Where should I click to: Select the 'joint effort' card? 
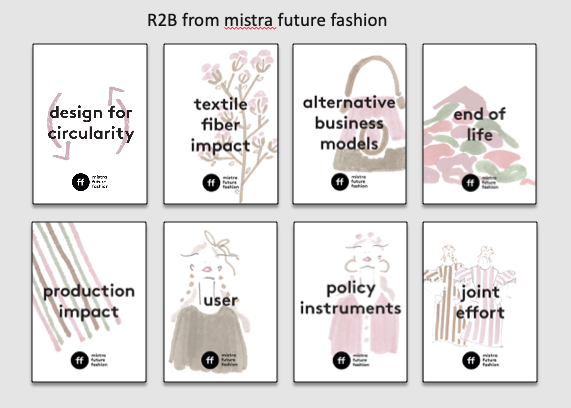point(480,302)
